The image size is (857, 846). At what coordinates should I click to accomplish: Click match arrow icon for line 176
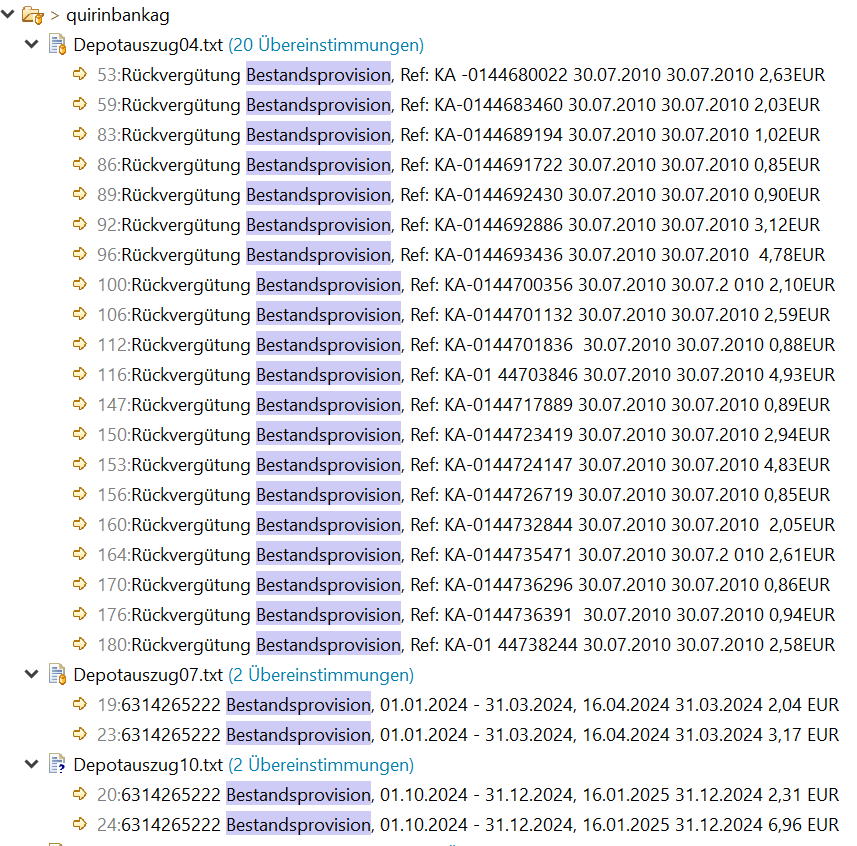[x=80, y=614]
